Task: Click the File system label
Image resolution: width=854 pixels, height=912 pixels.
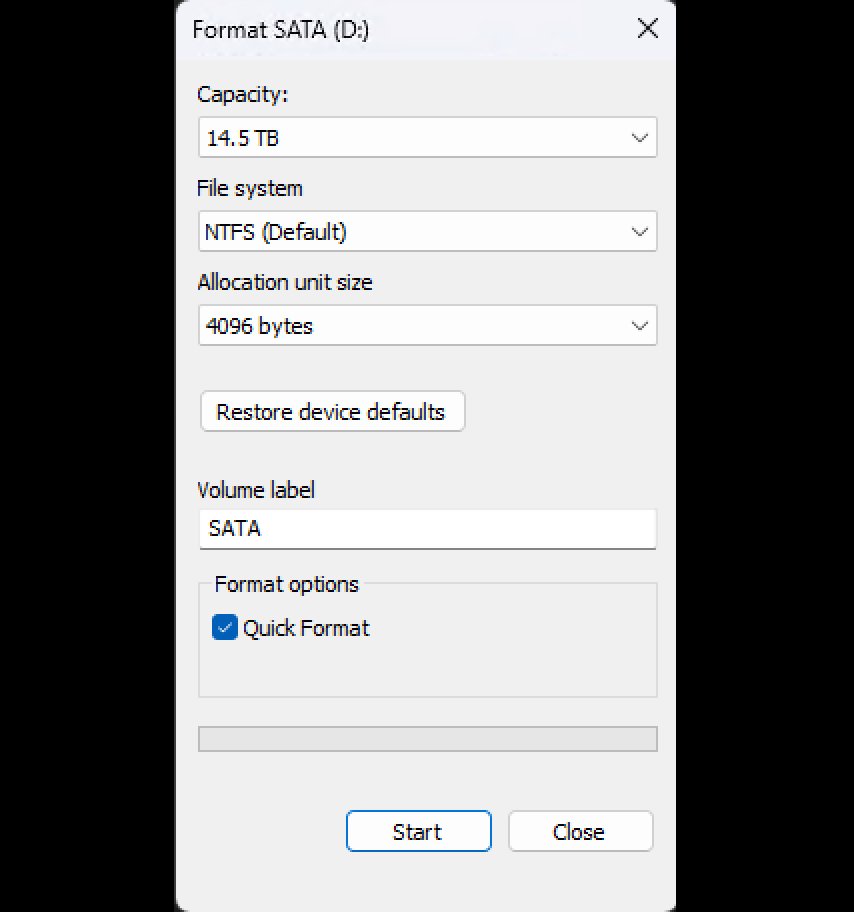Action: pyautogui.click(x=250, y=188)
